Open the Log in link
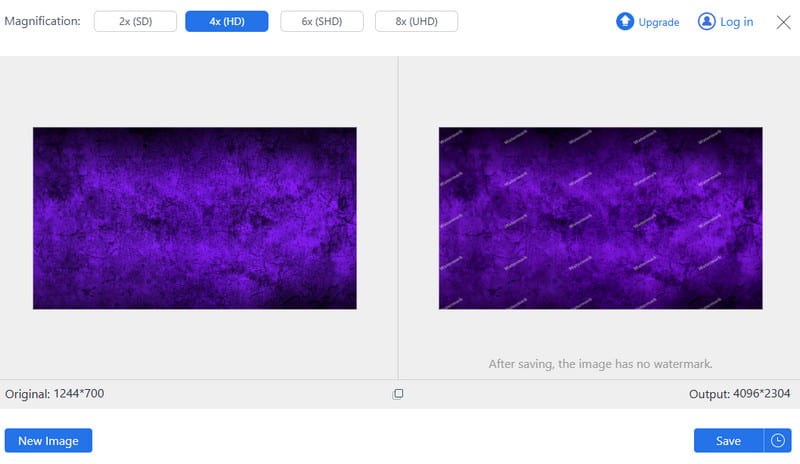Screen dimensions: 800x464 point(737,22)
